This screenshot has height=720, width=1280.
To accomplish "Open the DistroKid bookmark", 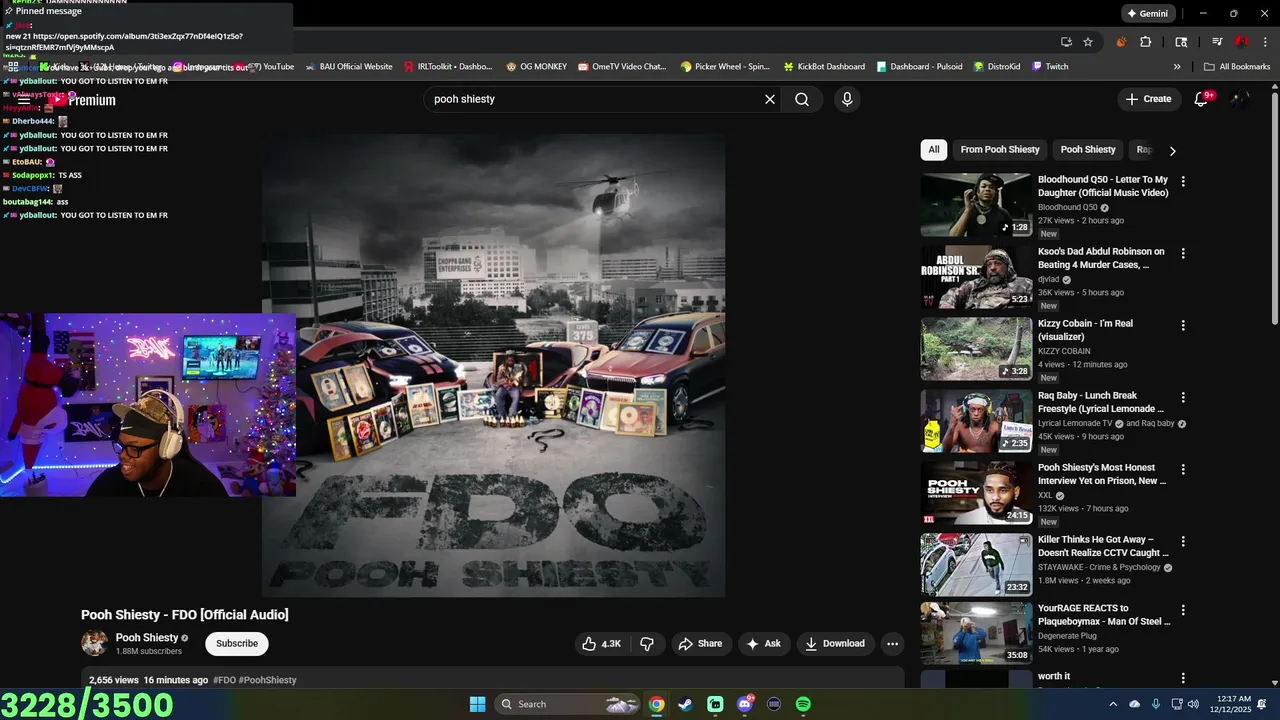I will coord(995,67).
